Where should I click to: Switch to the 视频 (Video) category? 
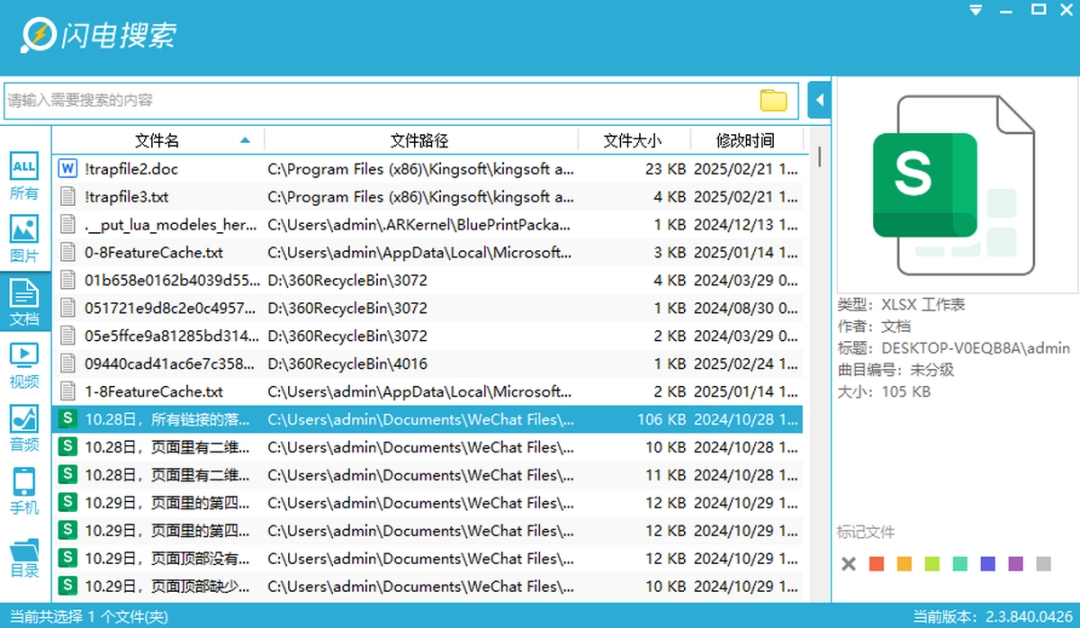tap(24, 364)
